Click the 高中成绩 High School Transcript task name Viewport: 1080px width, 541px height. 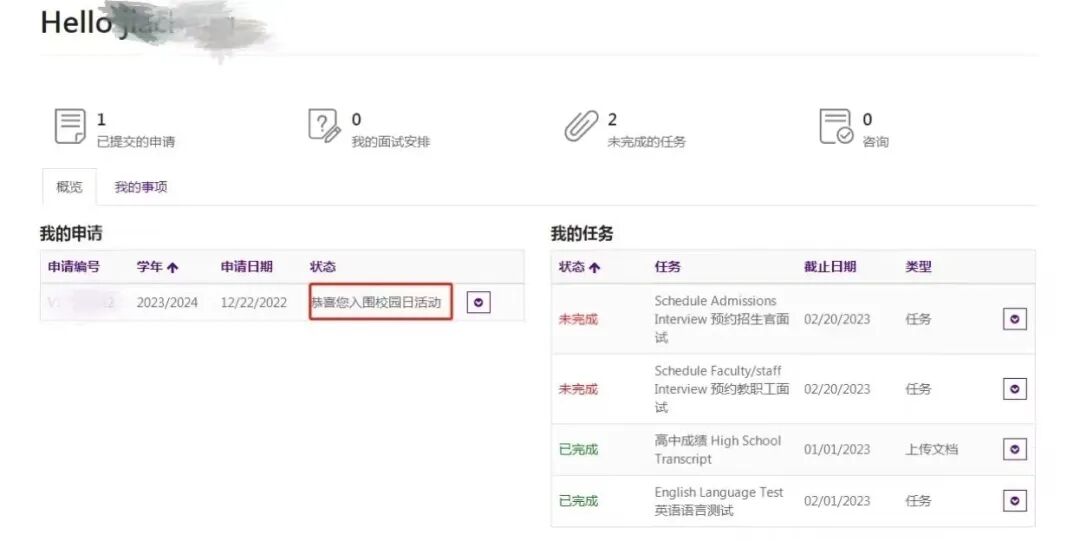[x=718, y=449]
